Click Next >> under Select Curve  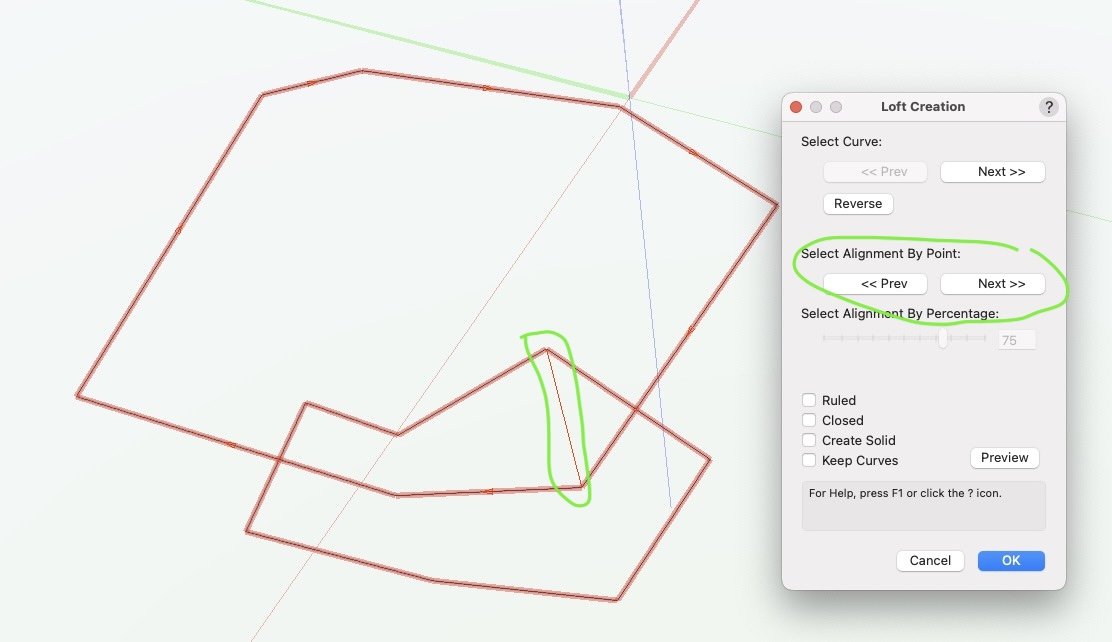992,172
